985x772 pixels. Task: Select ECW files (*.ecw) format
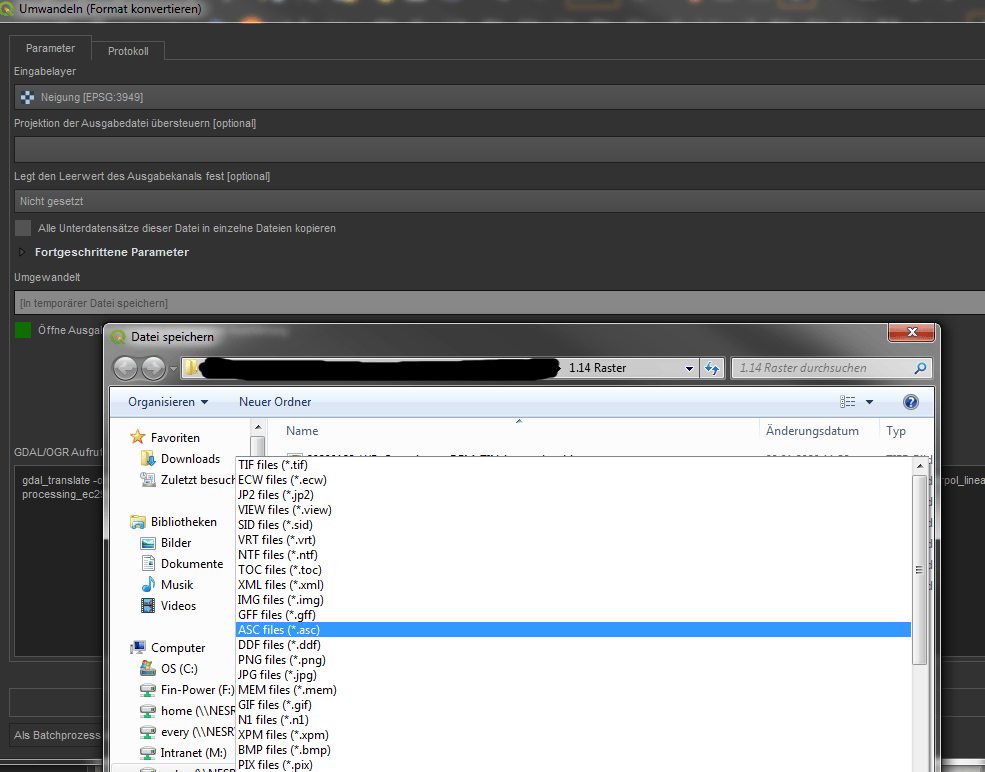tap(574, 480)
